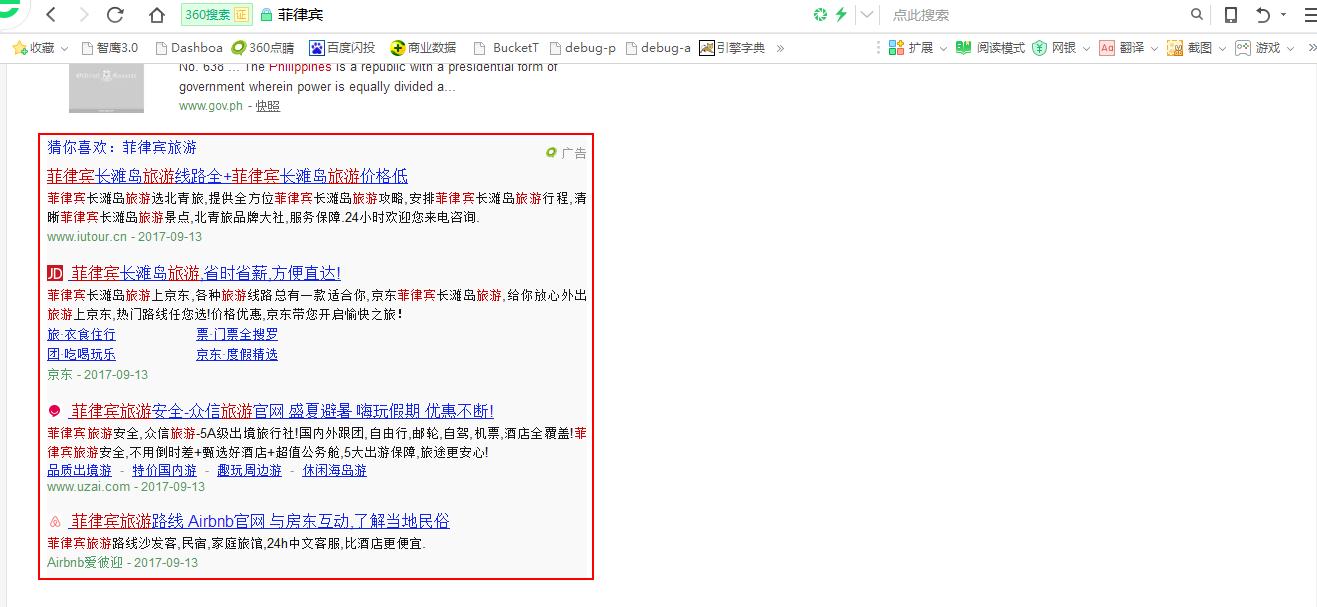Click the undo restore-closed-page icon
Image resolution: width=1317 pixels, height=607 pixels.
coord(1263,15)
